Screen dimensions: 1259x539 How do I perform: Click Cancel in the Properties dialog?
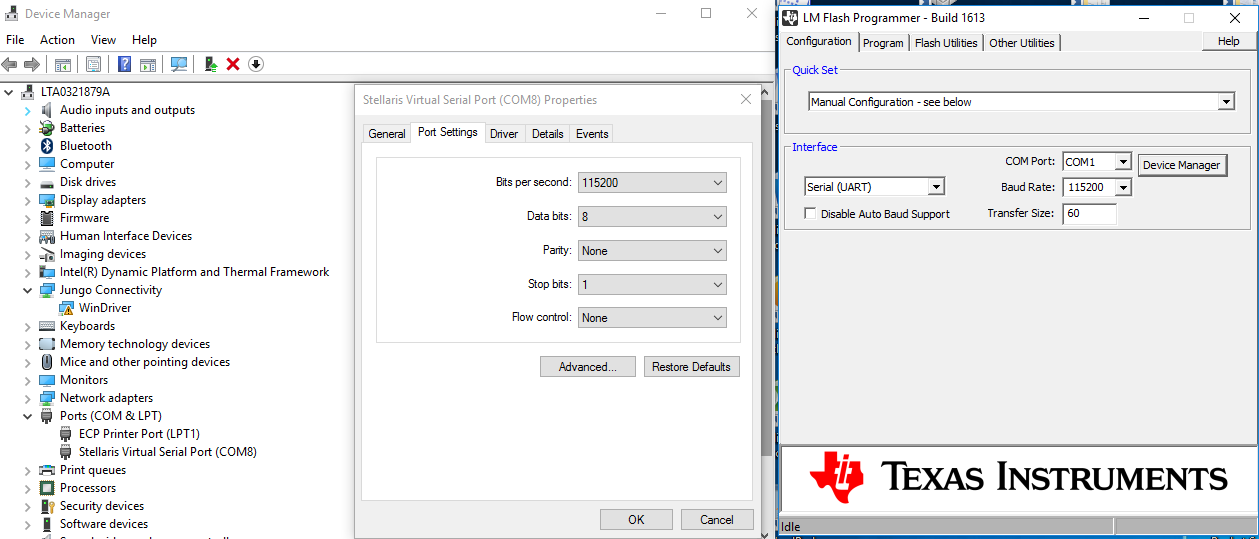(717, 519)
